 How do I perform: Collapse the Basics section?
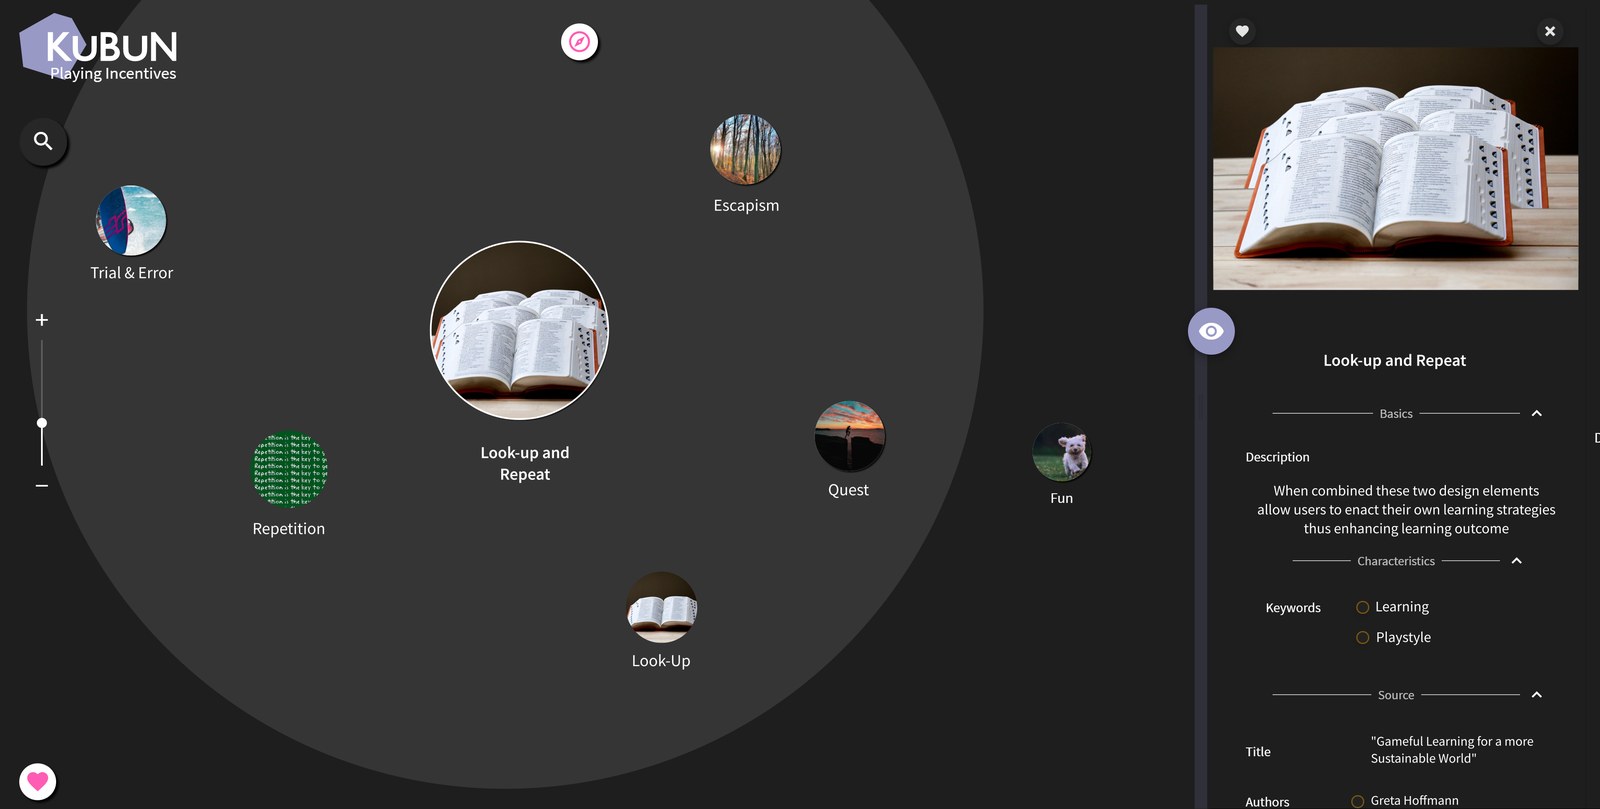1537,414
